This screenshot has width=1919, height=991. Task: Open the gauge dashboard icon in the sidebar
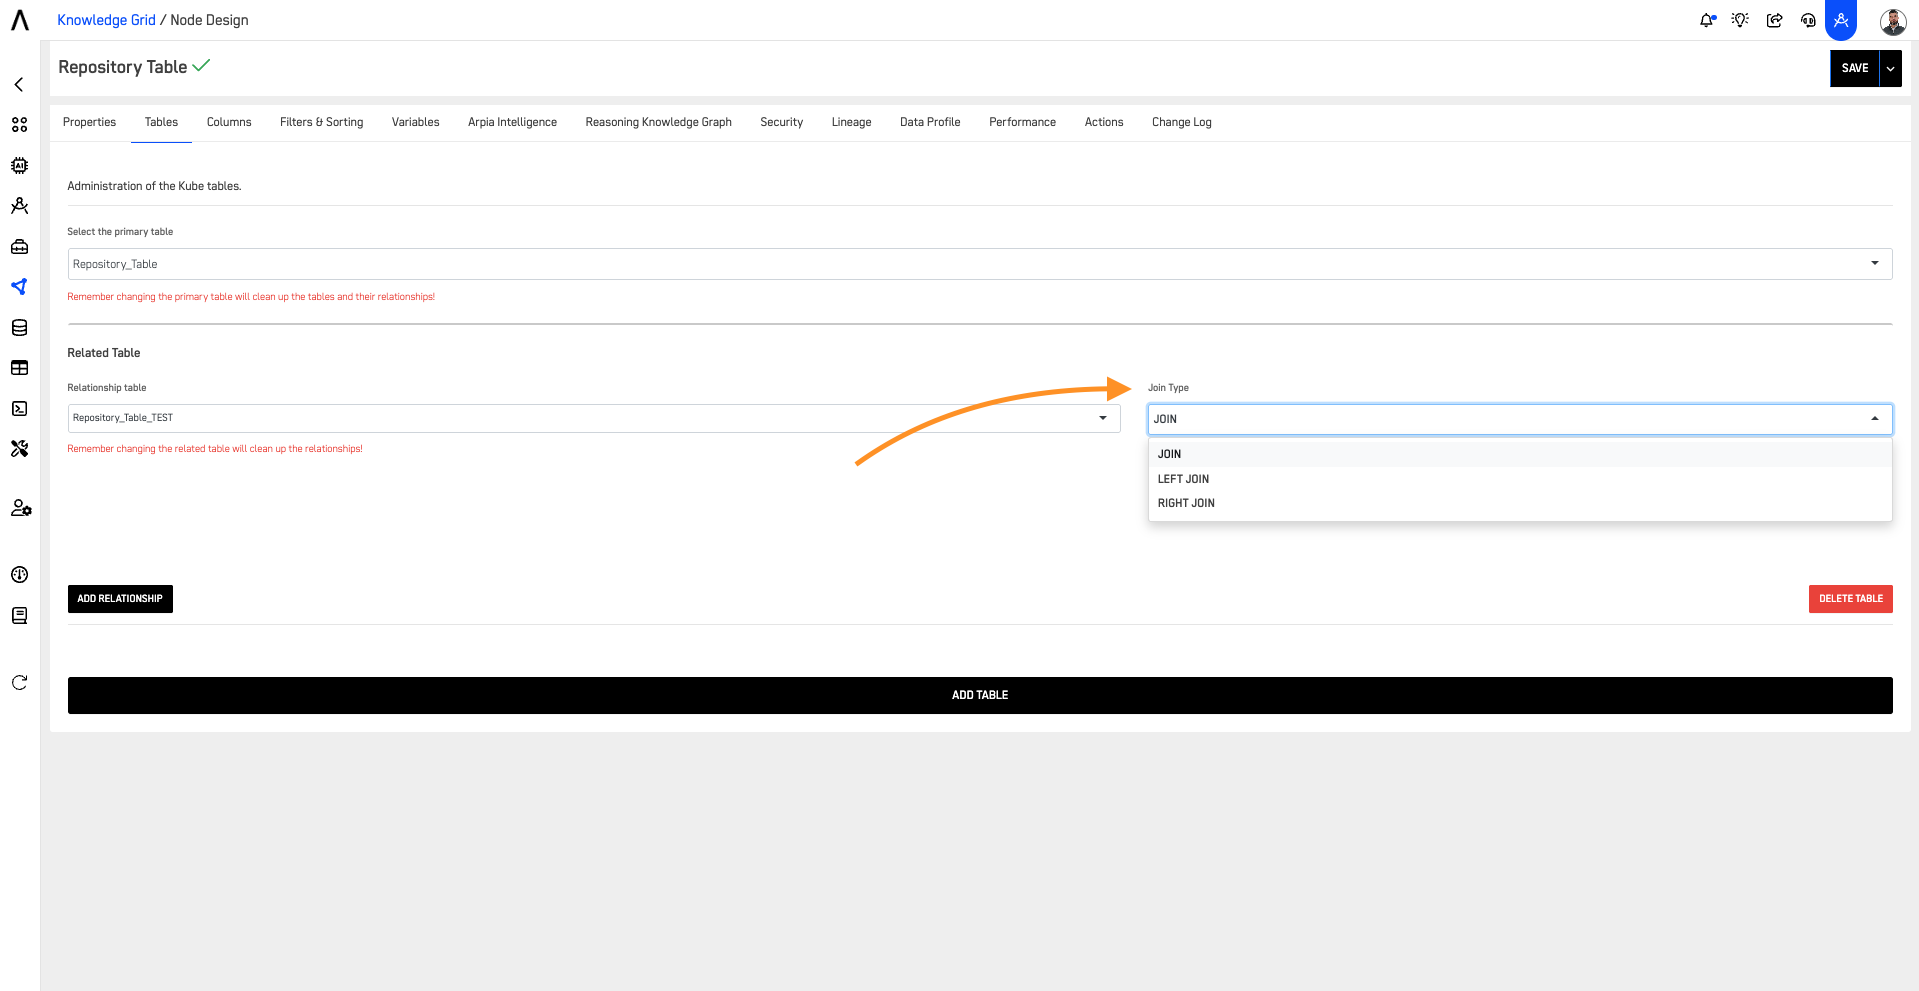[x=19, y=574]
